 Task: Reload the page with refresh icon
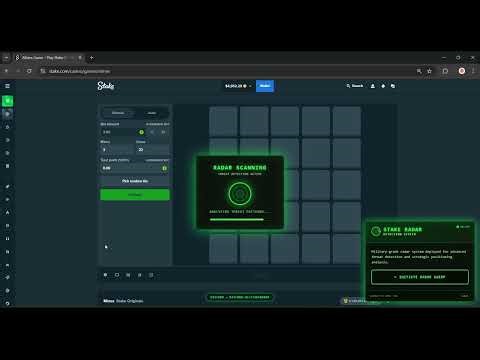(29, 71)
